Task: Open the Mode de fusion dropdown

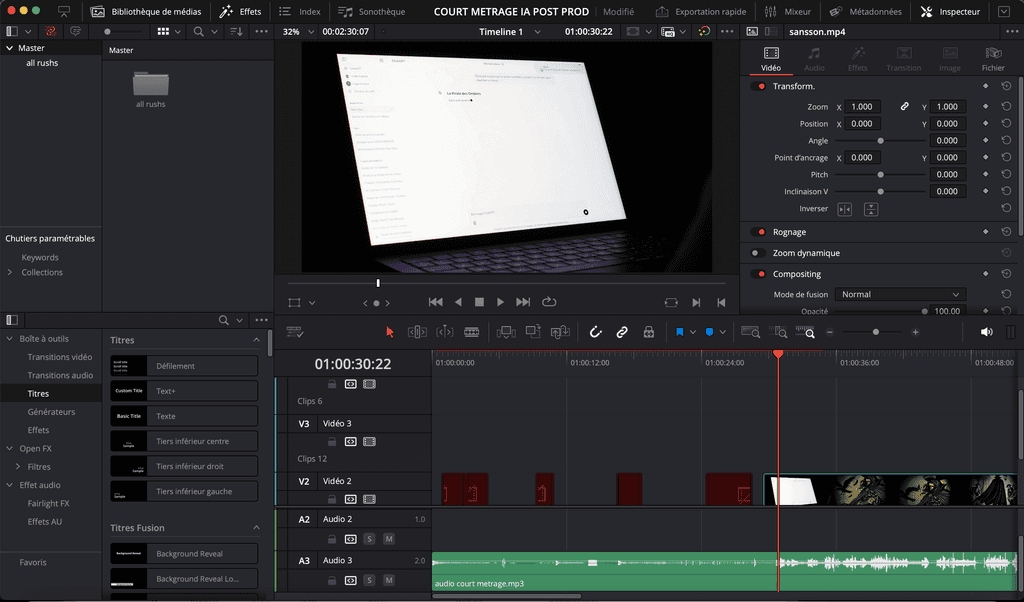Action: 900,295
